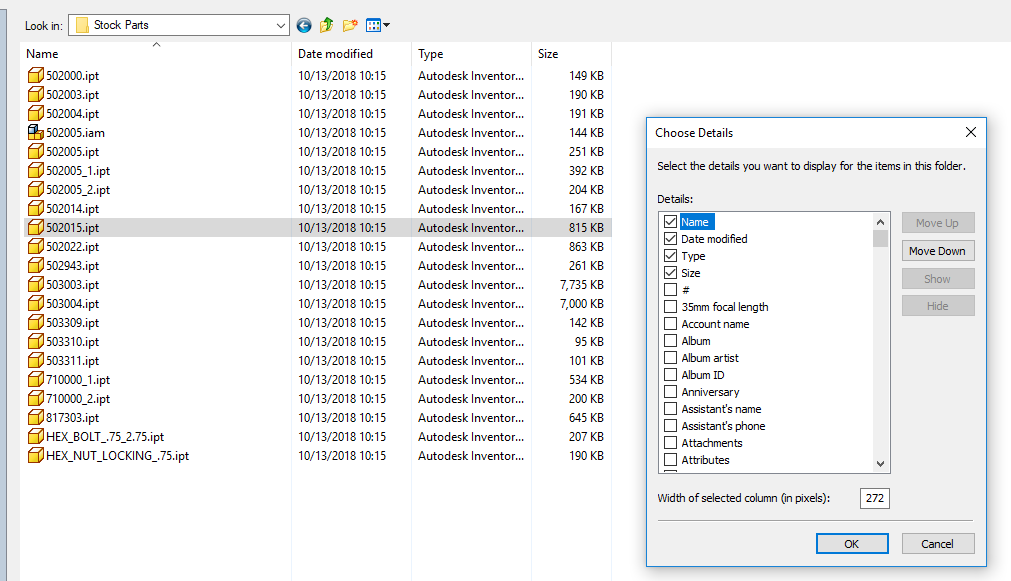Check the Album artist detail
The height and width of the screenshot is (581, 1011).
(670, 357)
